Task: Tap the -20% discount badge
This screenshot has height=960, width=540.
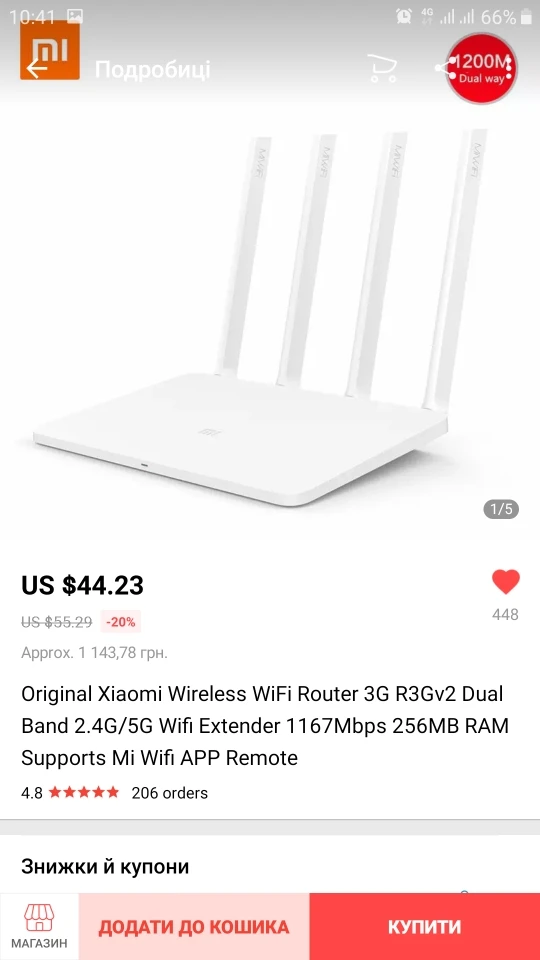Action: pos(121,622)
